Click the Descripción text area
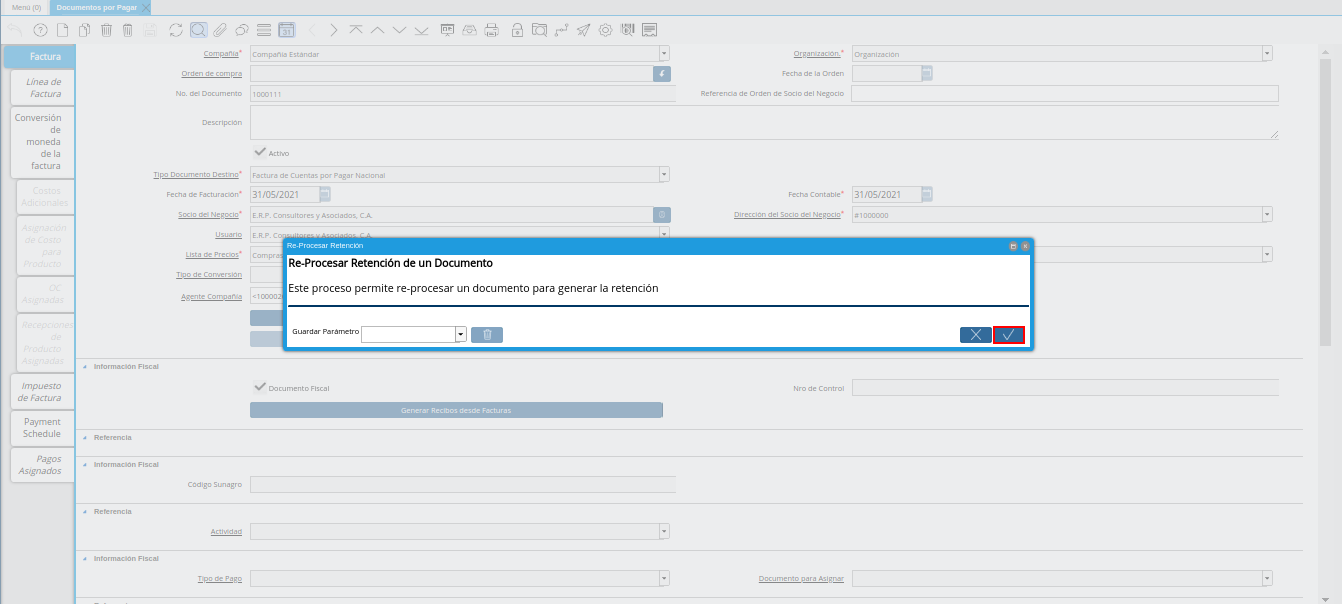The image size is (1342, 604). click(x=764, y=122)
